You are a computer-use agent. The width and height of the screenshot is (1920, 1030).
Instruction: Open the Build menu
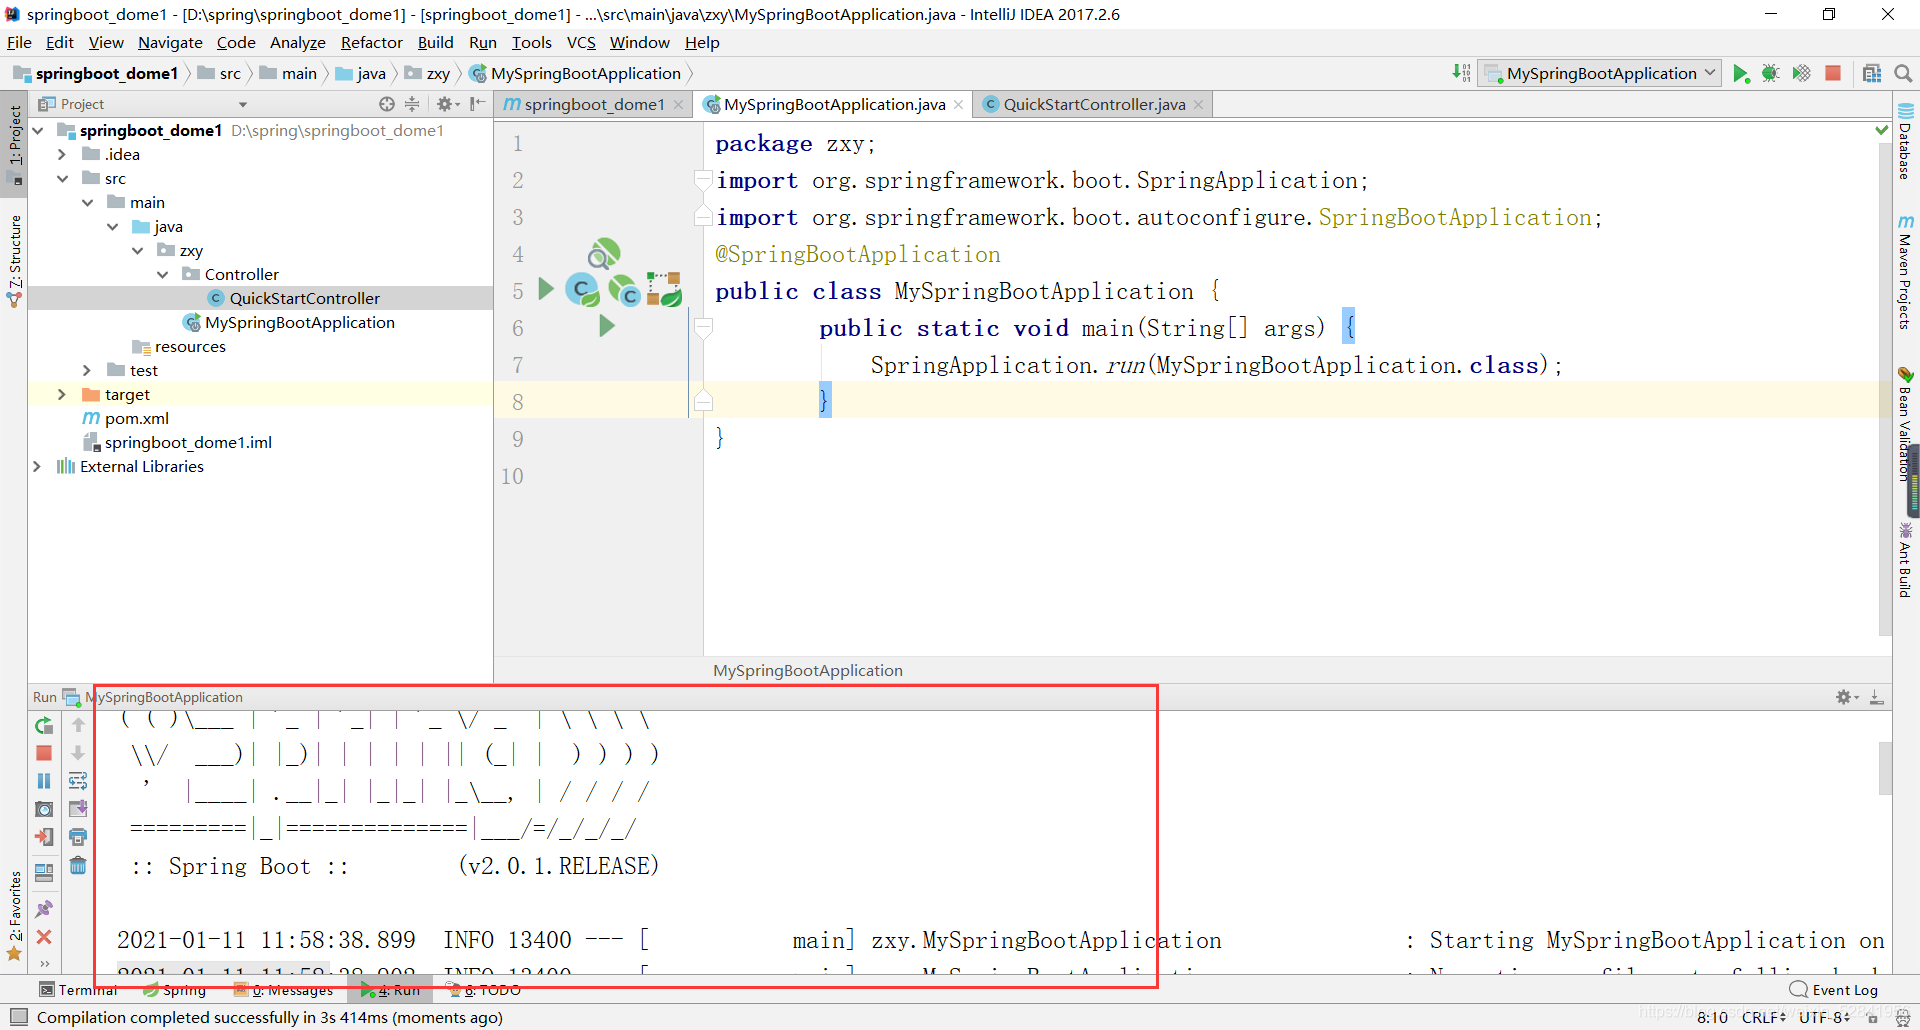point(435,42)
